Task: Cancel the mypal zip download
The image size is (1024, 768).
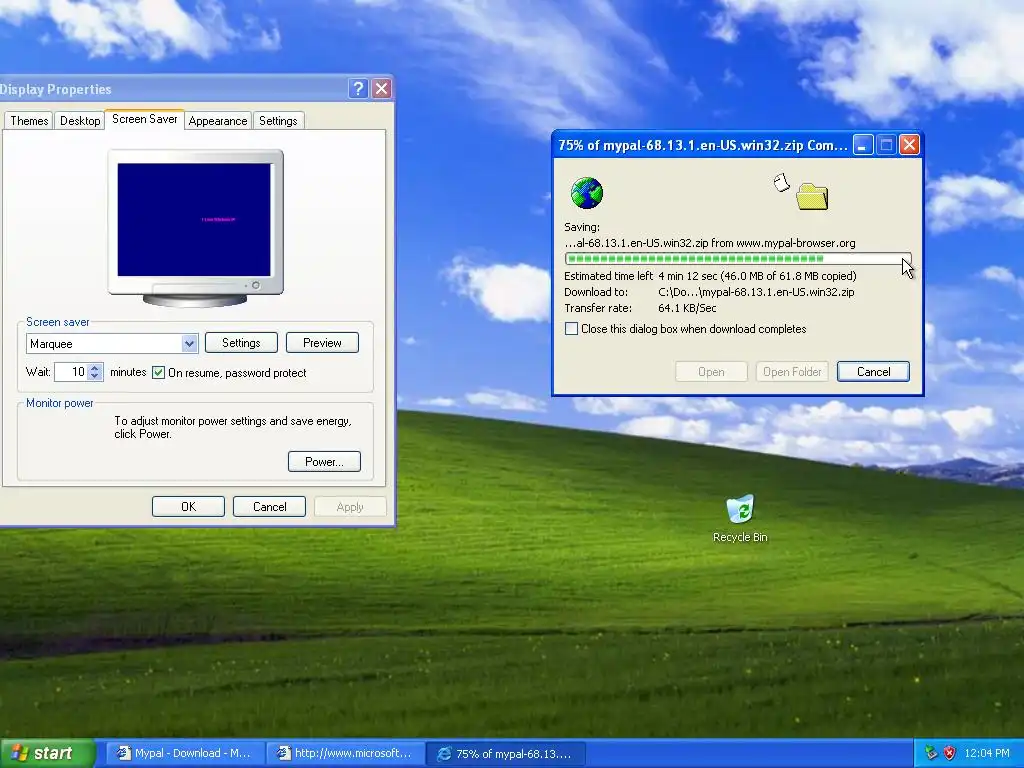Action: tap(873, 372)
